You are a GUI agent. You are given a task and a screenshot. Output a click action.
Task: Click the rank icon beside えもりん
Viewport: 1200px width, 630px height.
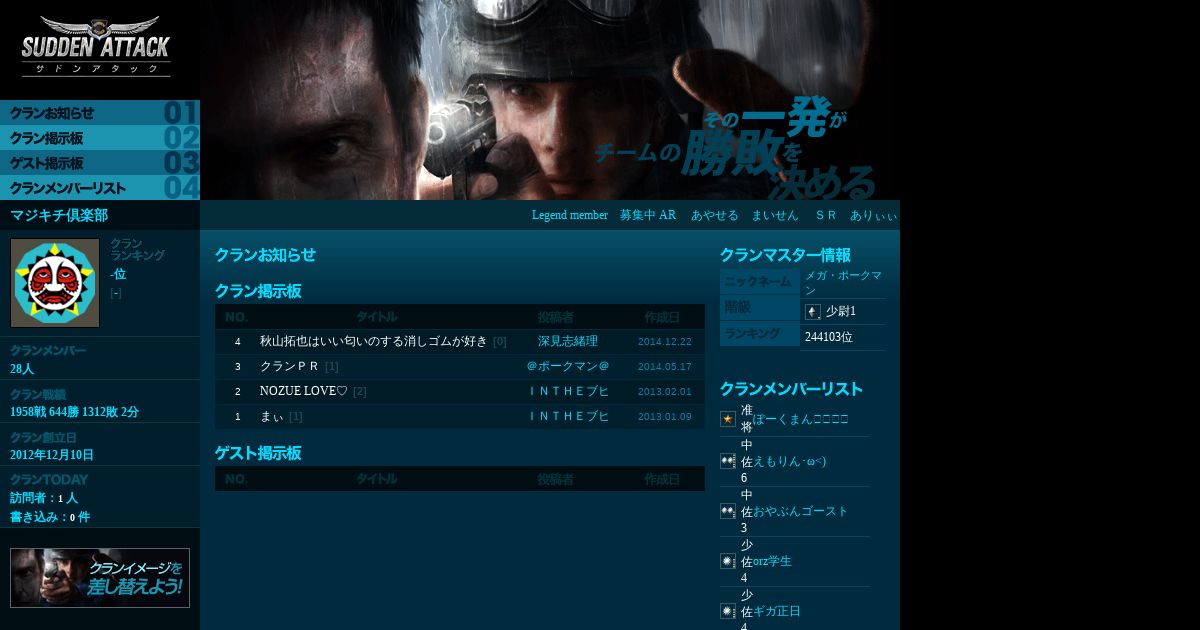coord(728,461)
